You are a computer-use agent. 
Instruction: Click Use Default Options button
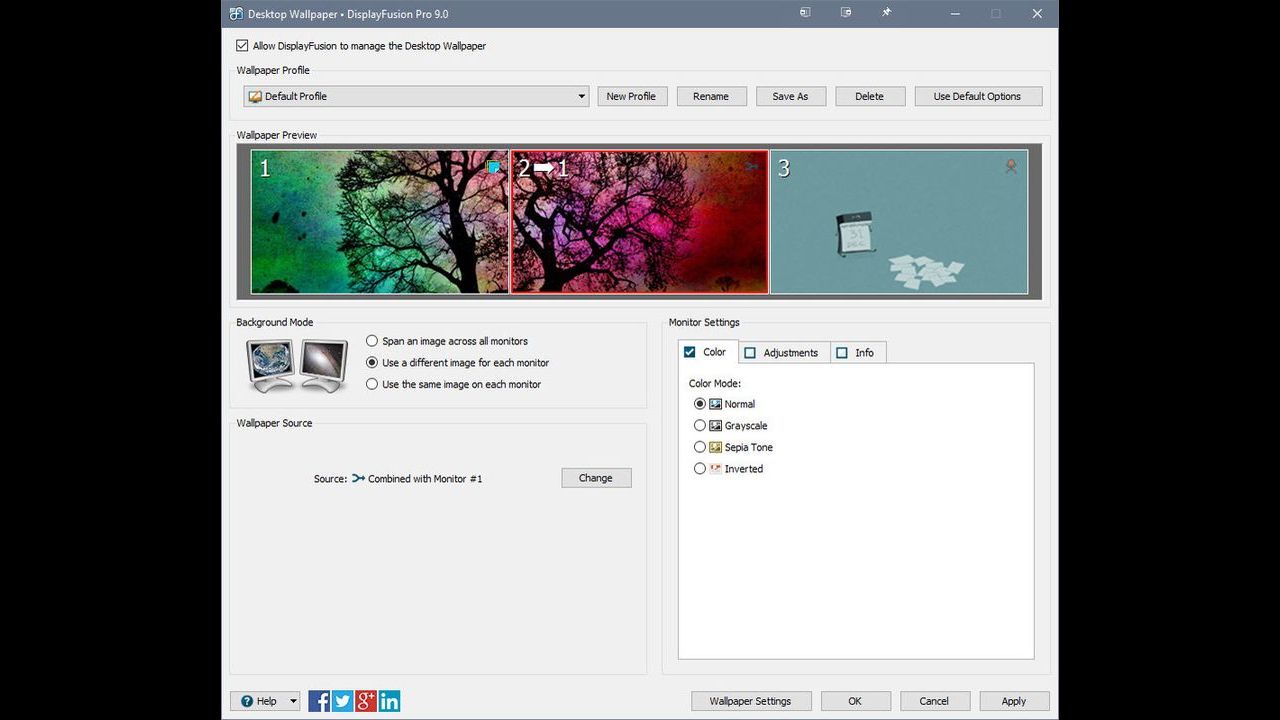(x=977, y=96)
